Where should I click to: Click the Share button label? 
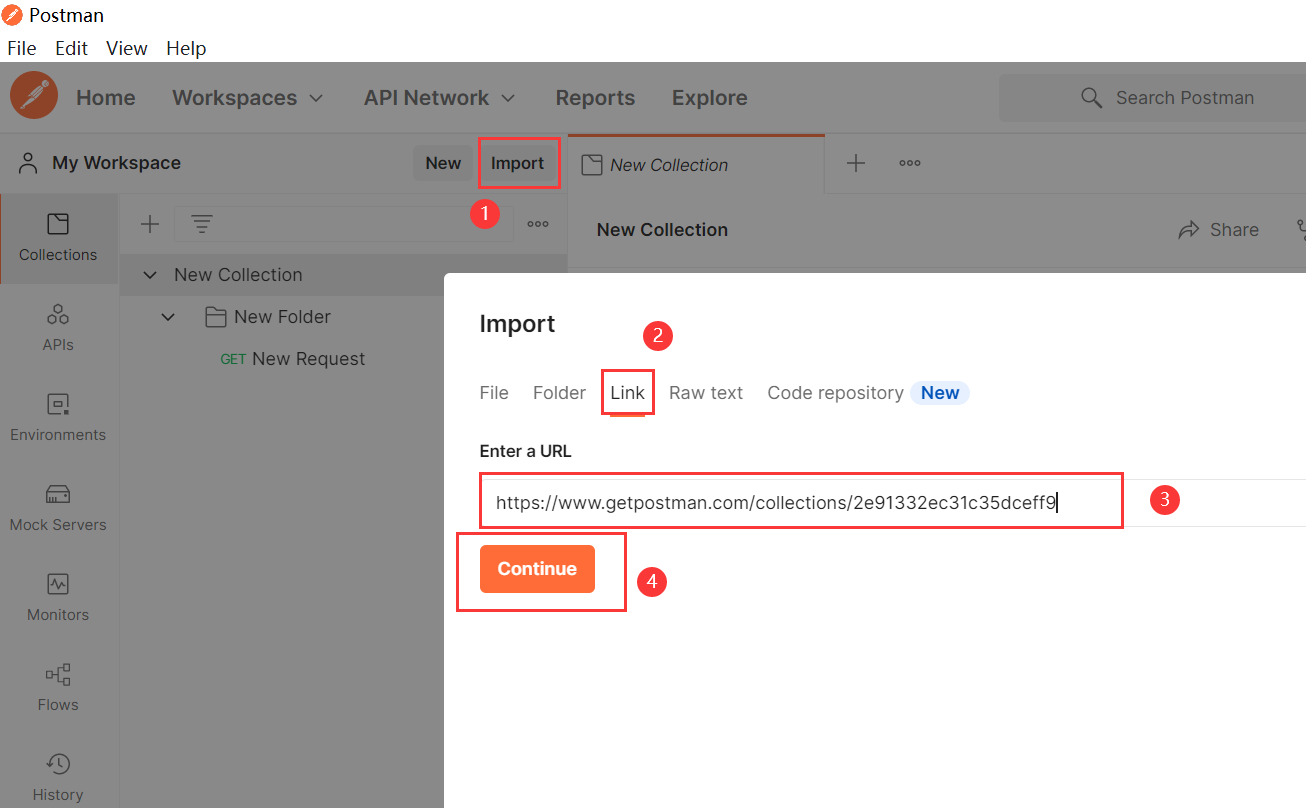point(1234,230)
